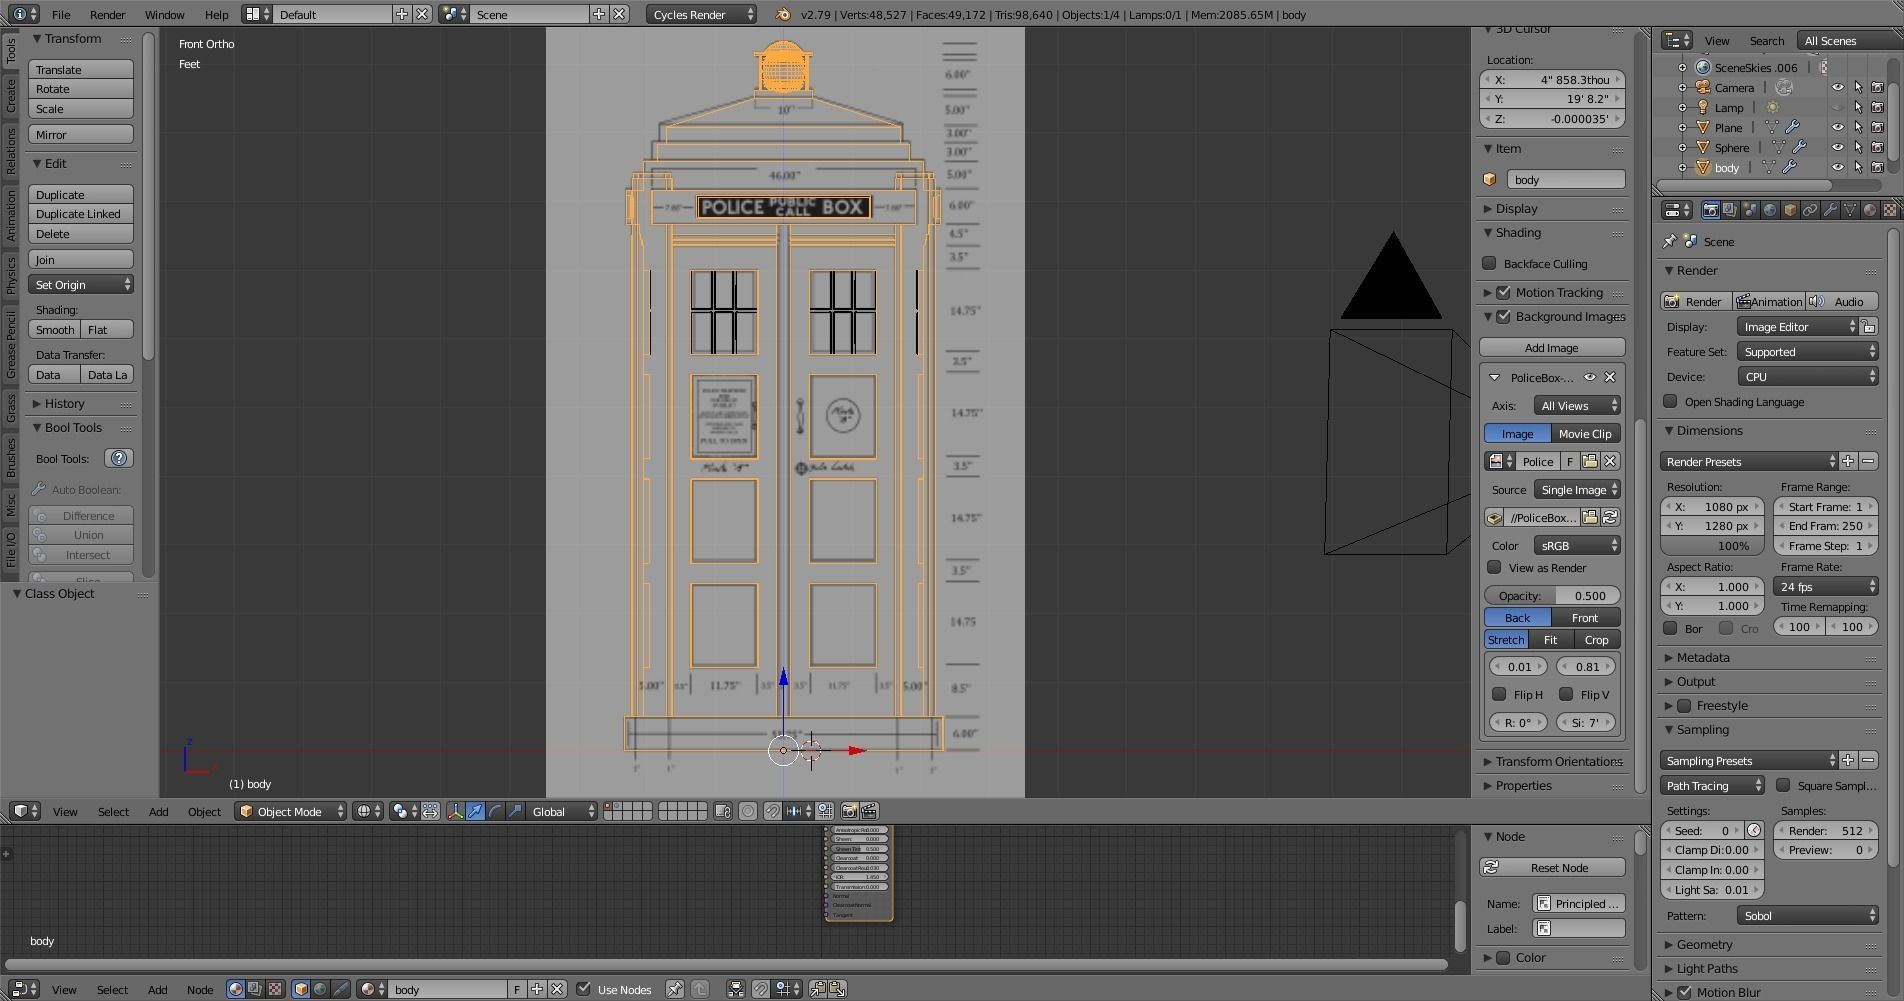
Task: Click the scale manipulator icon in 3D header
Action: pyautogui.click(x=515, y=811)
